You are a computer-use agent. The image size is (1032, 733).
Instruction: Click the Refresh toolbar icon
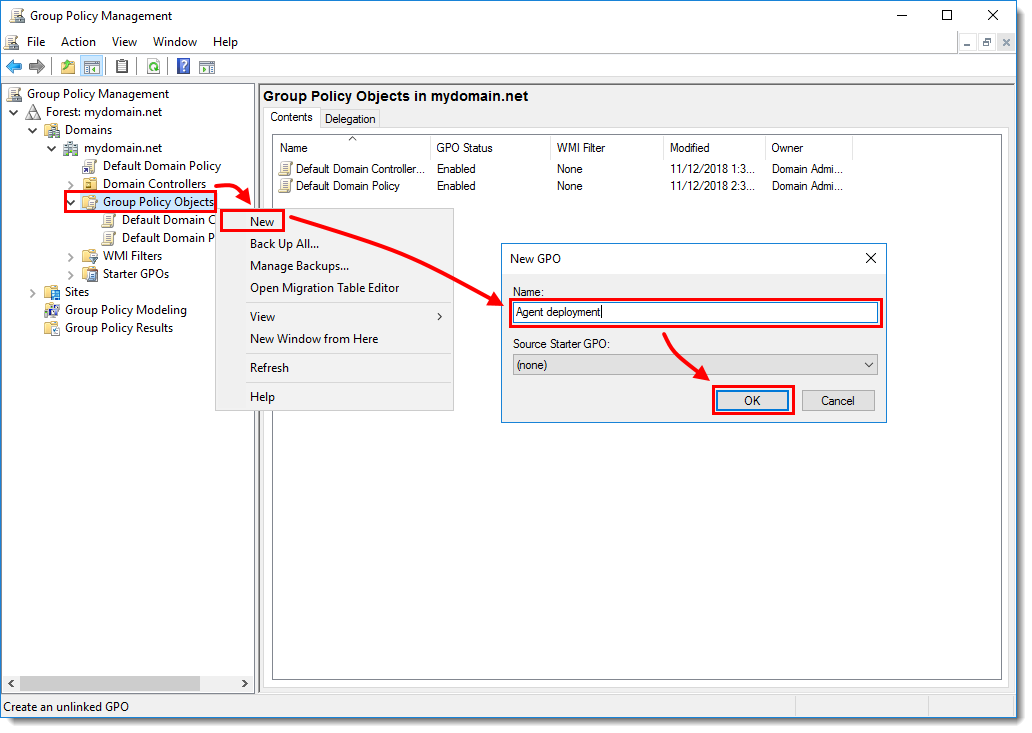tap(153, 67)
